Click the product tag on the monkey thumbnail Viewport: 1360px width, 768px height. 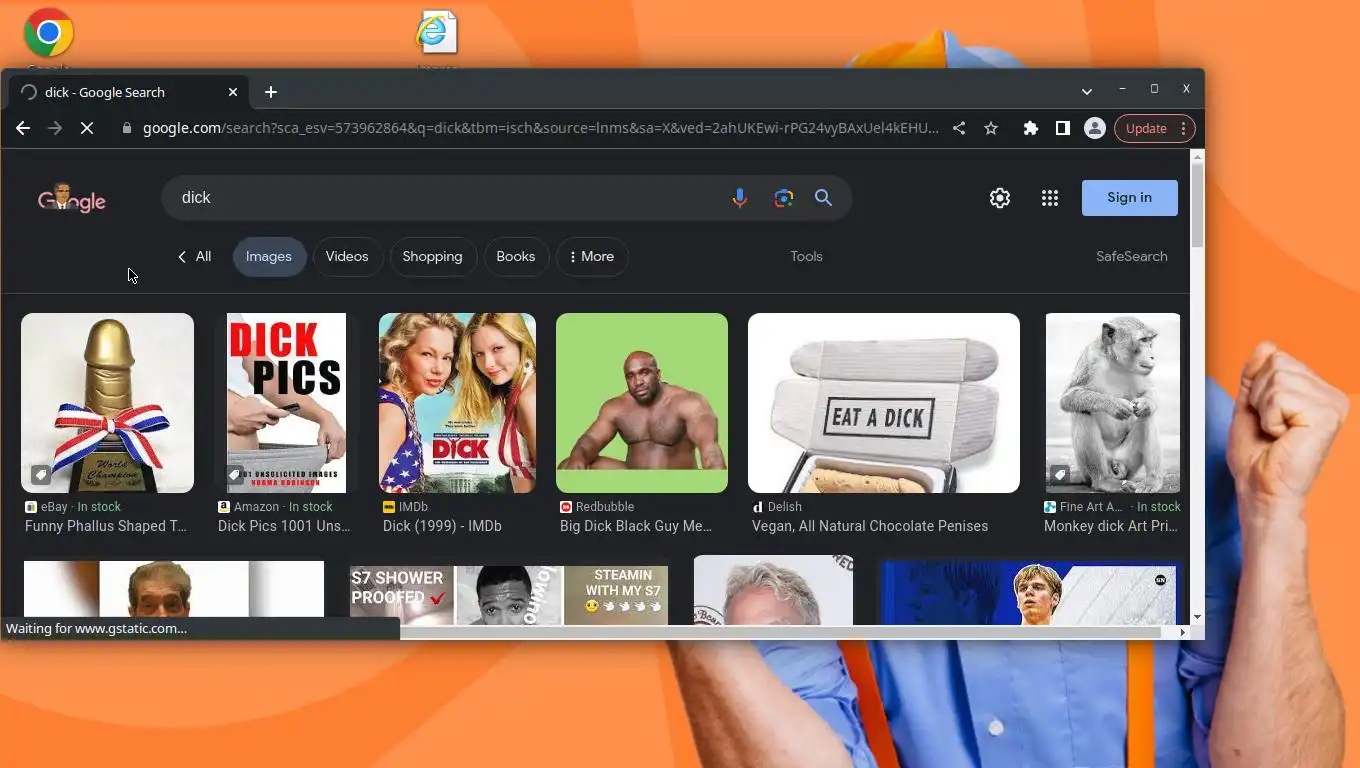click(1060, 475)
